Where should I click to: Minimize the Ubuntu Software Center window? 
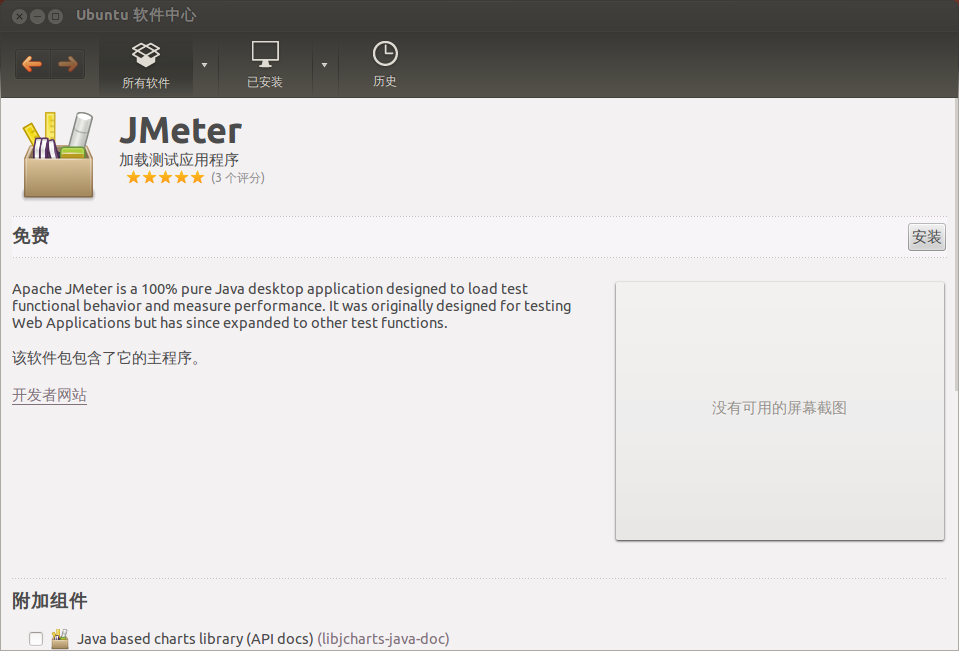click(x=37, y=17)
